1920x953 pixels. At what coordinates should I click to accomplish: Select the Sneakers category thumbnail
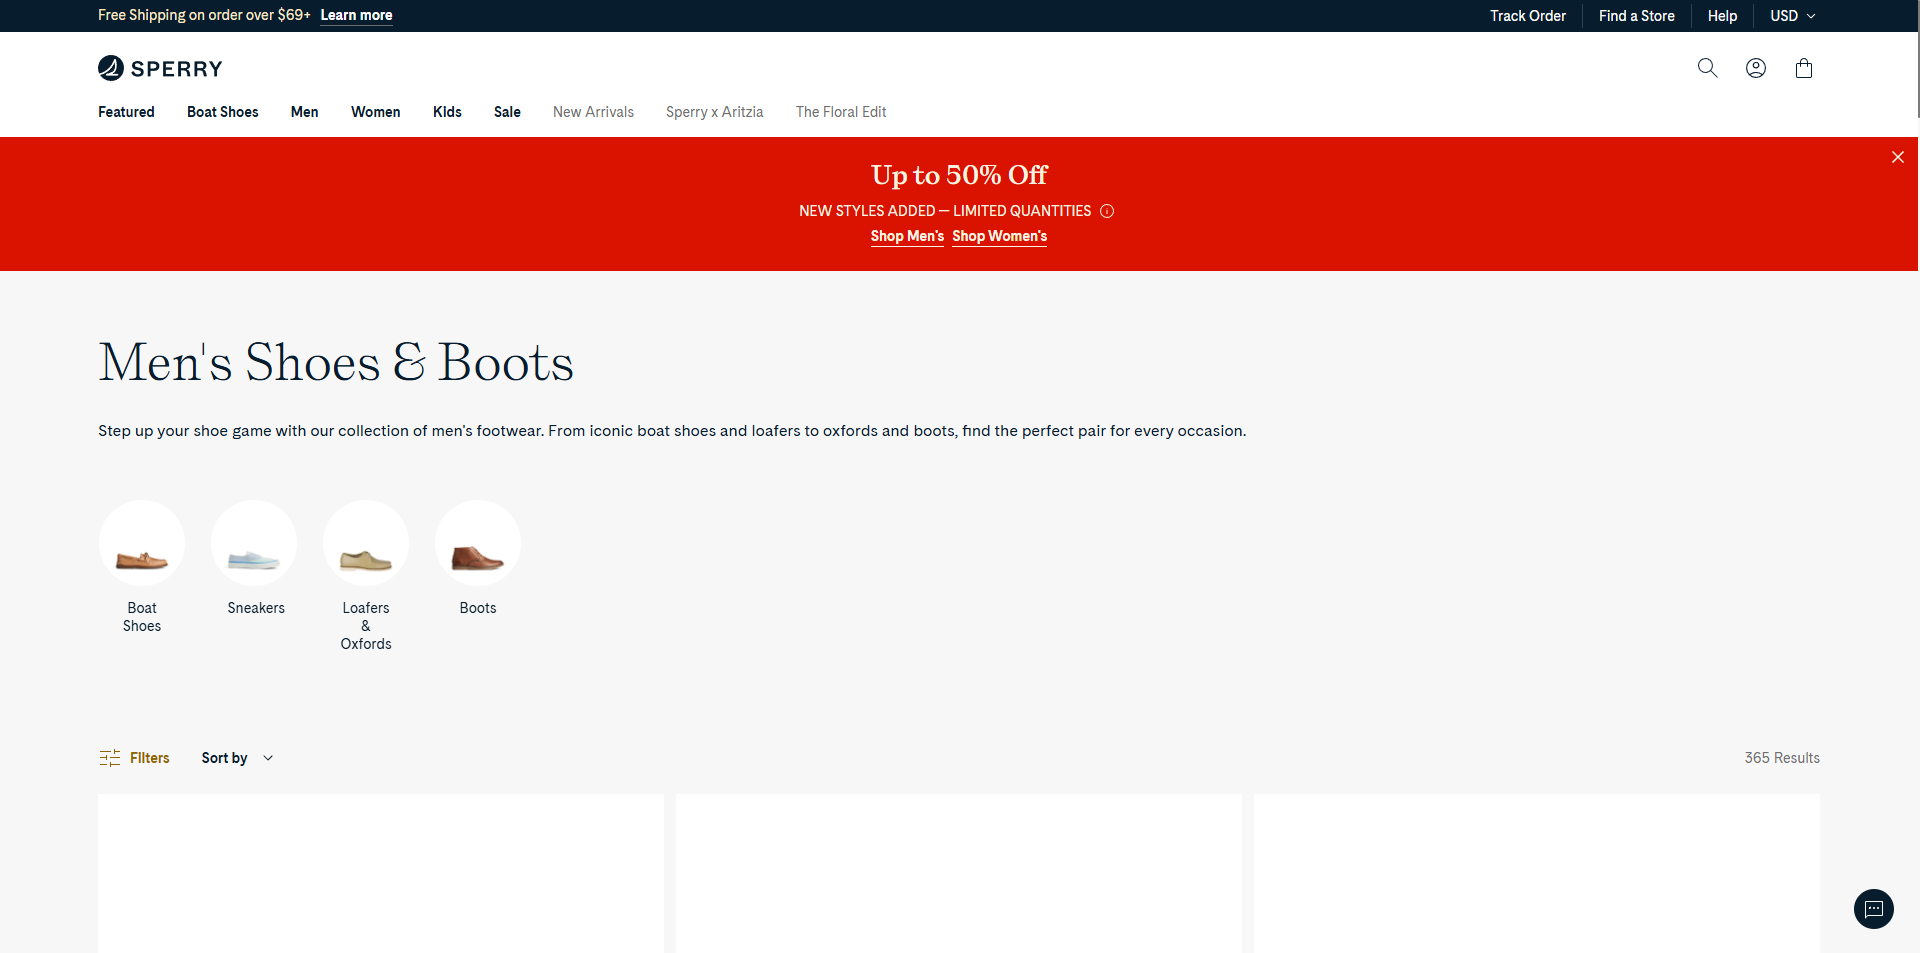click(253, 543)
